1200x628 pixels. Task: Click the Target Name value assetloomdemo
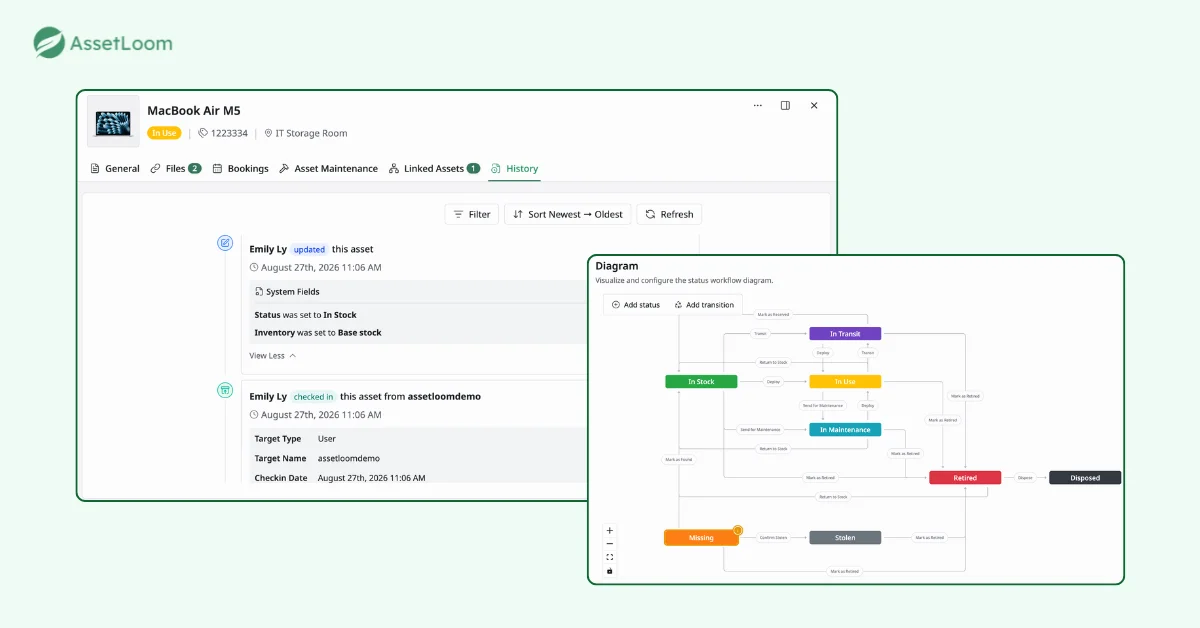349,458
